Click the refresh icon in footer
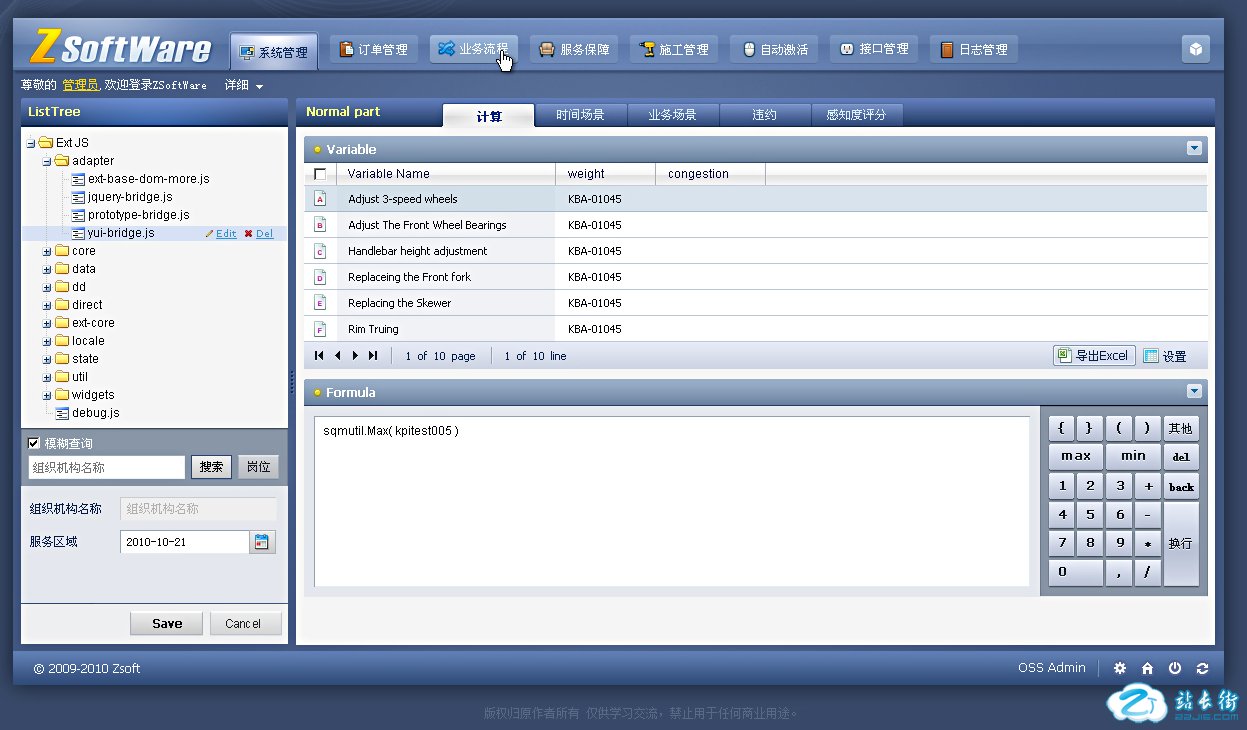The height and width of the screenshot is (730, 1247). tap(1202, 668)
